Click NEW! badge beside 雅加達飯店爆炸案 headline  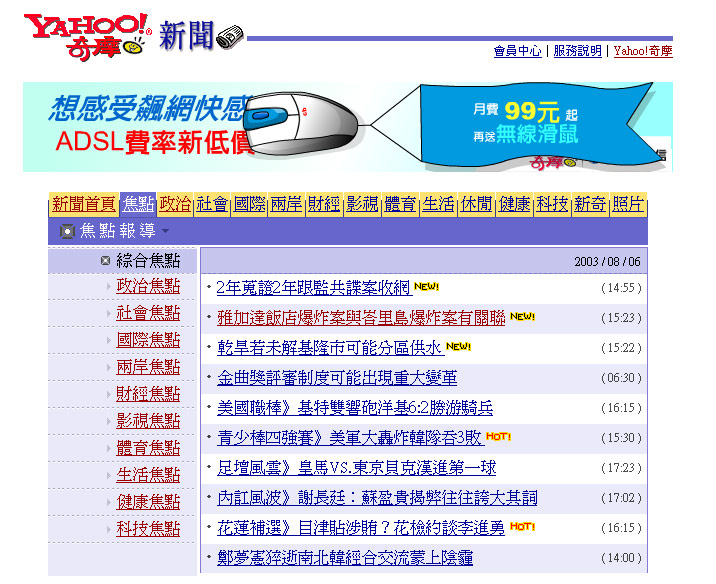pos(522,316)
